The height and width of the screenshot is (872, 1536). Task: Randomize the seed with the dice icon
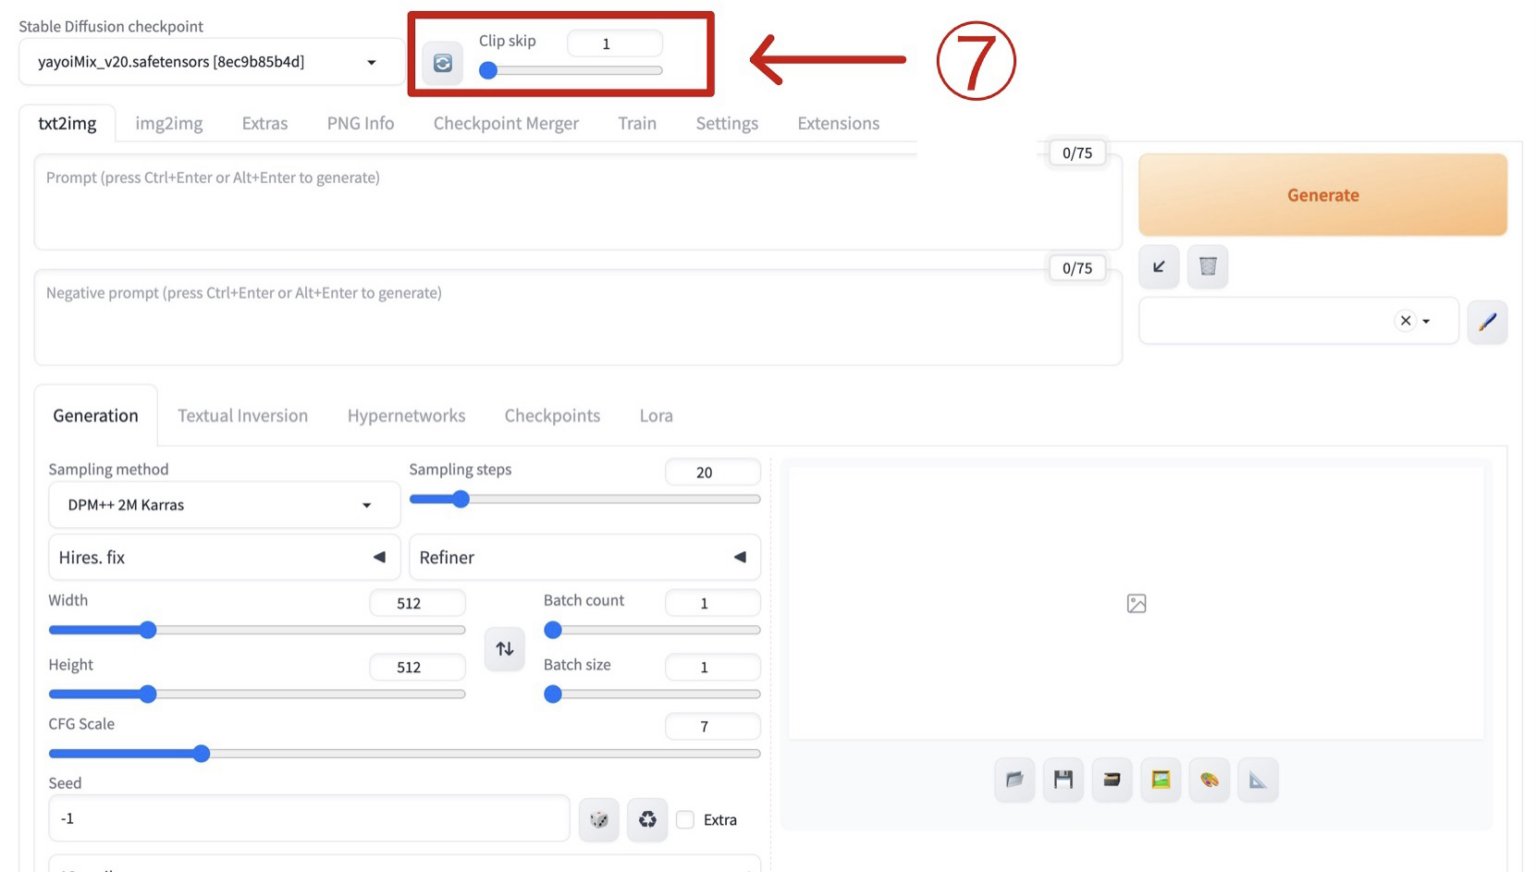coord(599,820)
